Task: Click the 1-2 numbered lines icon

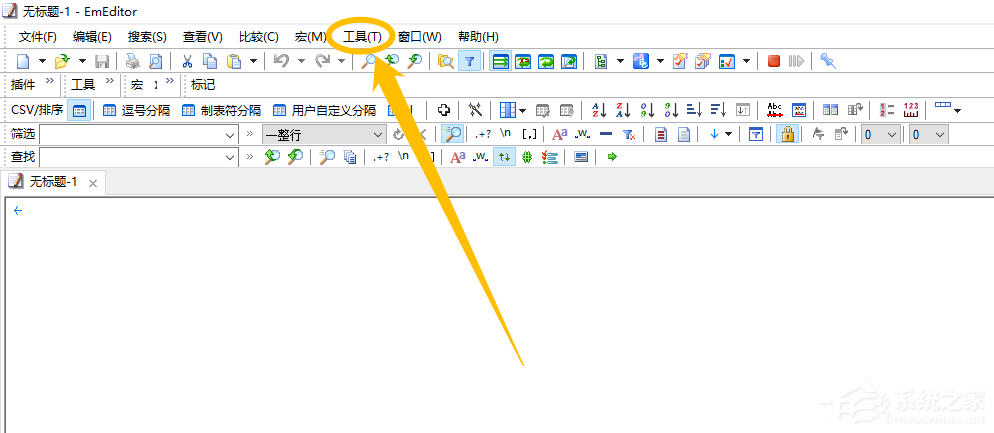Action: [887, 110]
